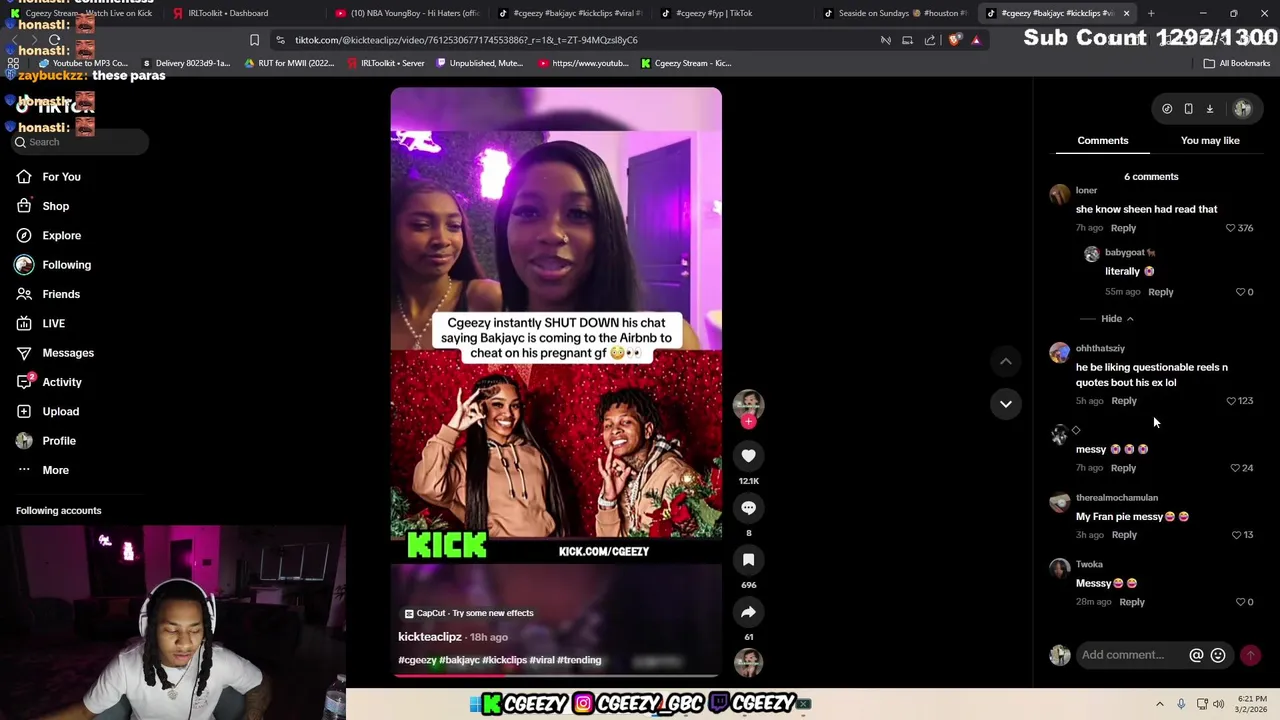Like the messy comment with 24 likes

coord(1235,468)
